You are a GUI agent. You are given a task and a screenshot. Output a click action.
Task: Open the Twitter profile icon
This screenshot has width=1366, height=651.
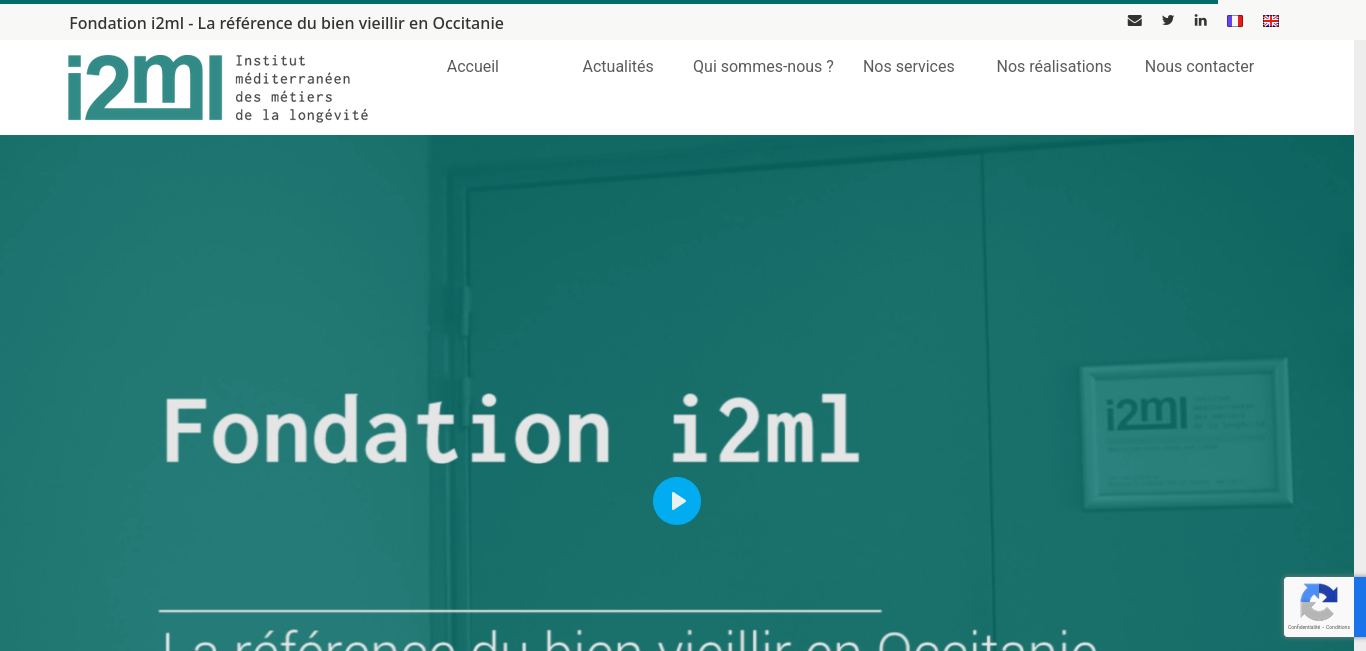point(1168,20)
